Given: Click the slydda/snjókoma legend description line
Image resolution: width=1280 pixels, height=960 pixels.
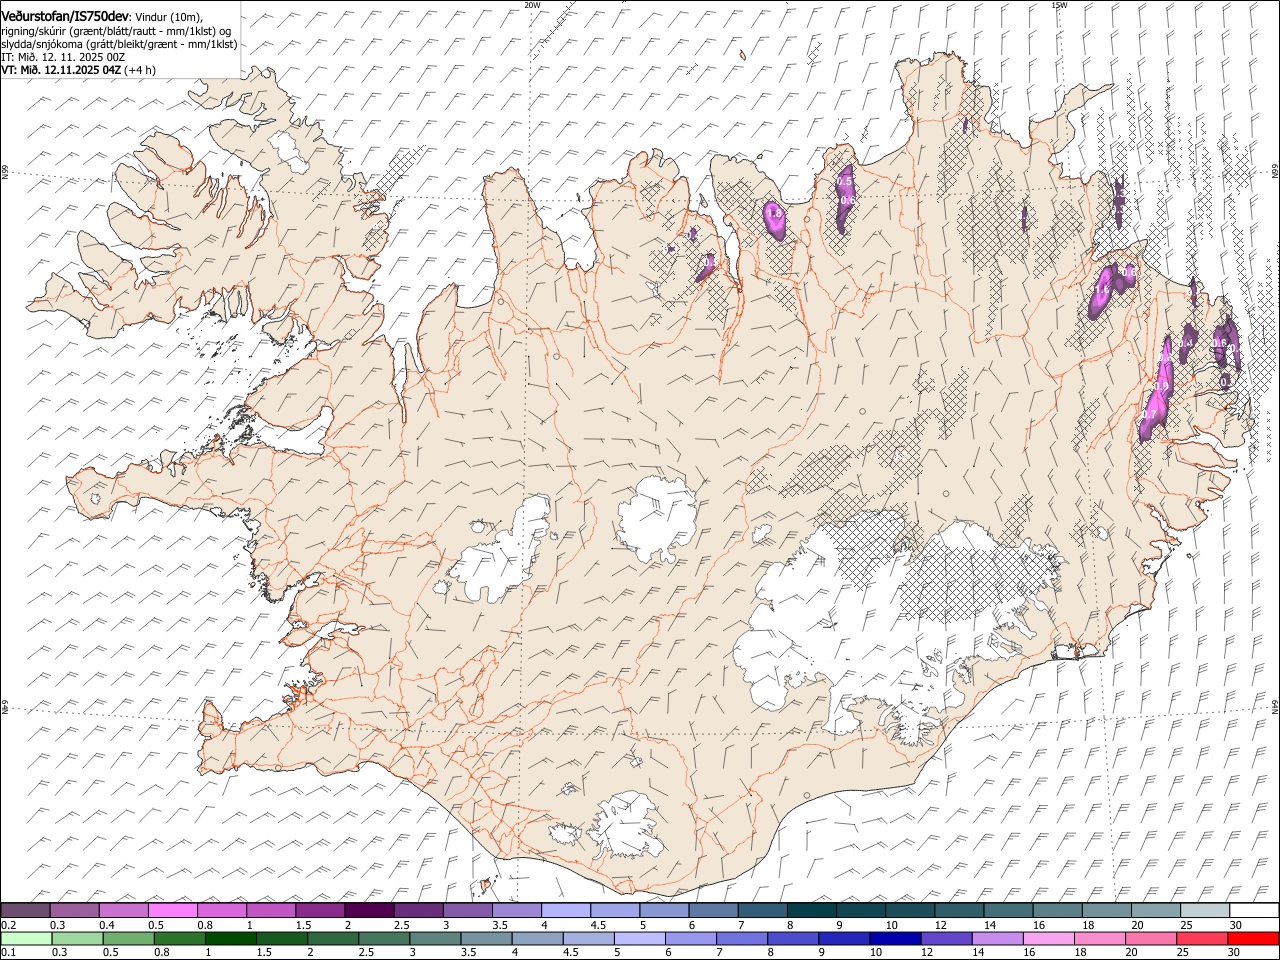Looking at the screenshot, I should click(x=119, y=44).
